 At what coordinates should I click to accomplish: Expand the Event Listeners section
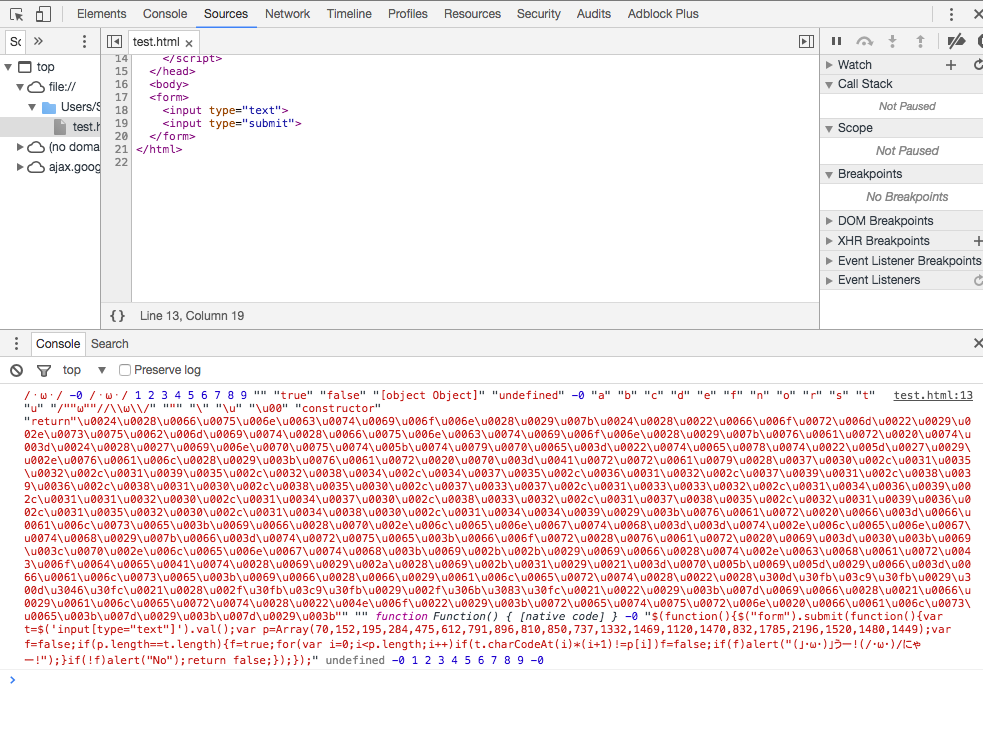(x=829, y=280)
